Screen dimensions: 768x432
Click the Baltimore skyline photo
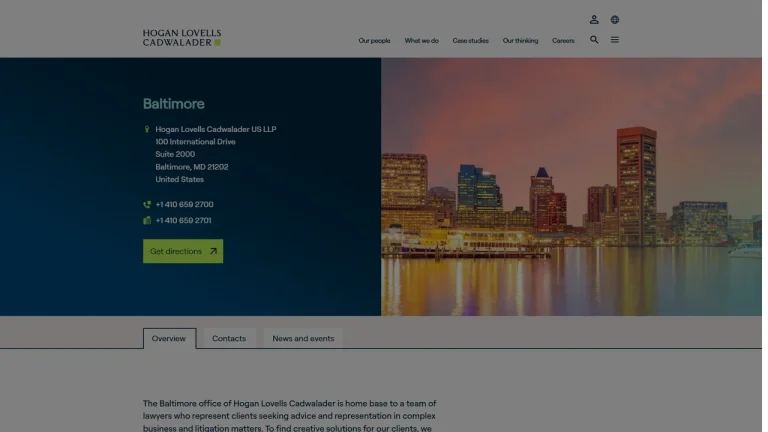[x=571, y=187]
